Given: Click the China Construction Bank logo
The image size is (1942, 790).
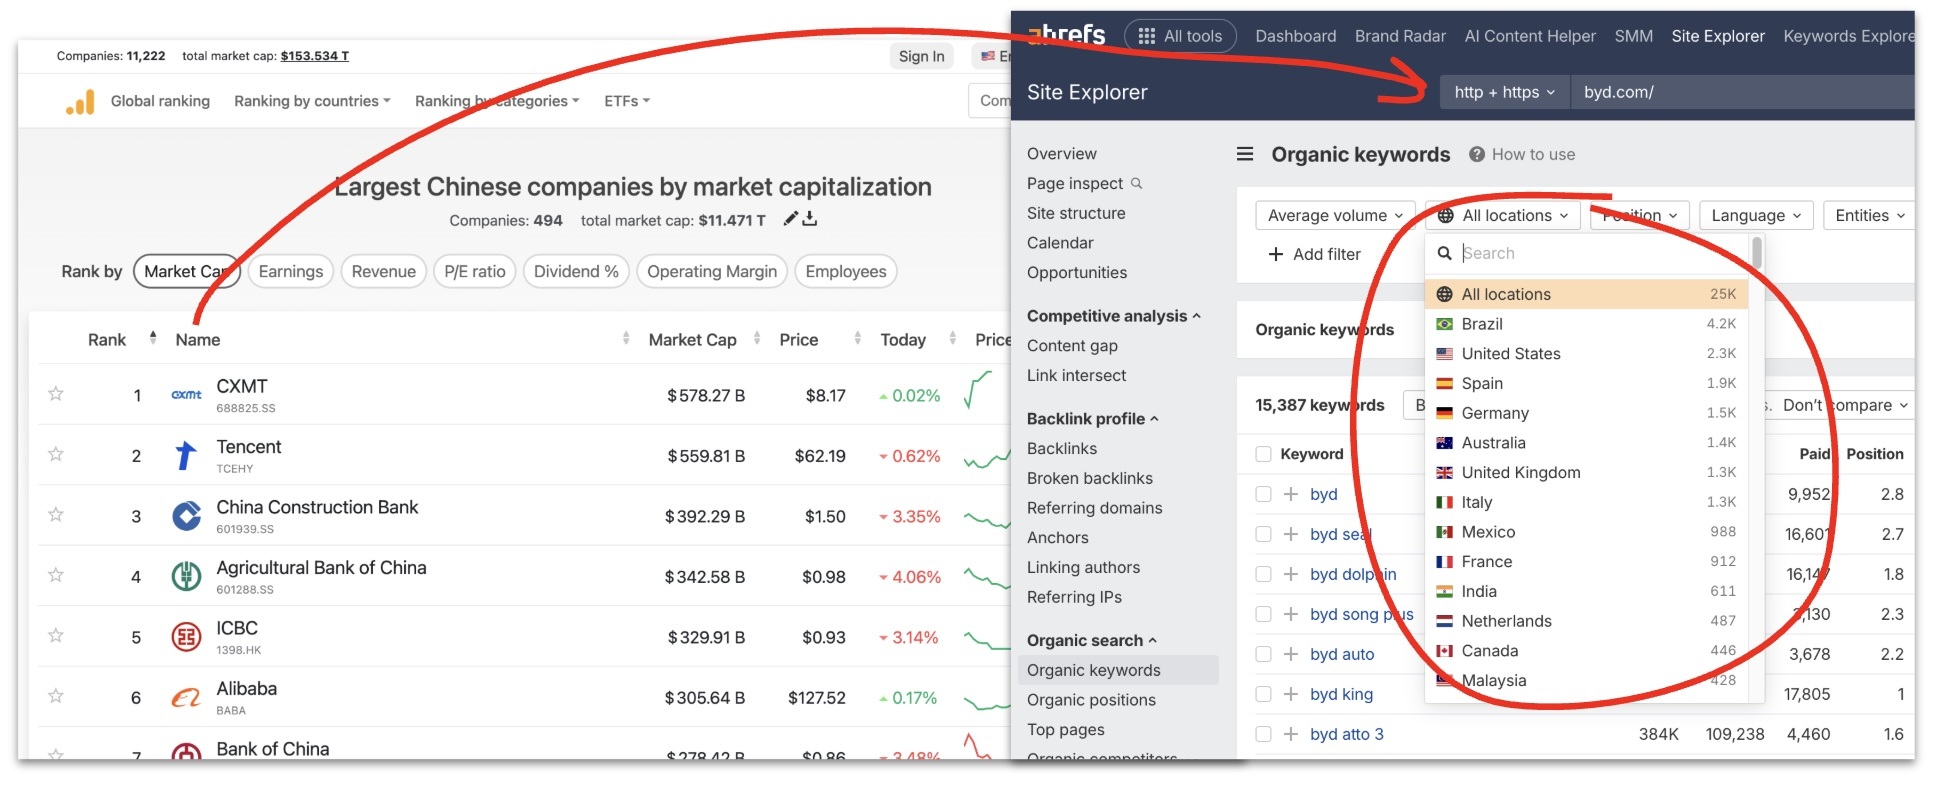Looking at the screenshot, I should tap(186, 516).
